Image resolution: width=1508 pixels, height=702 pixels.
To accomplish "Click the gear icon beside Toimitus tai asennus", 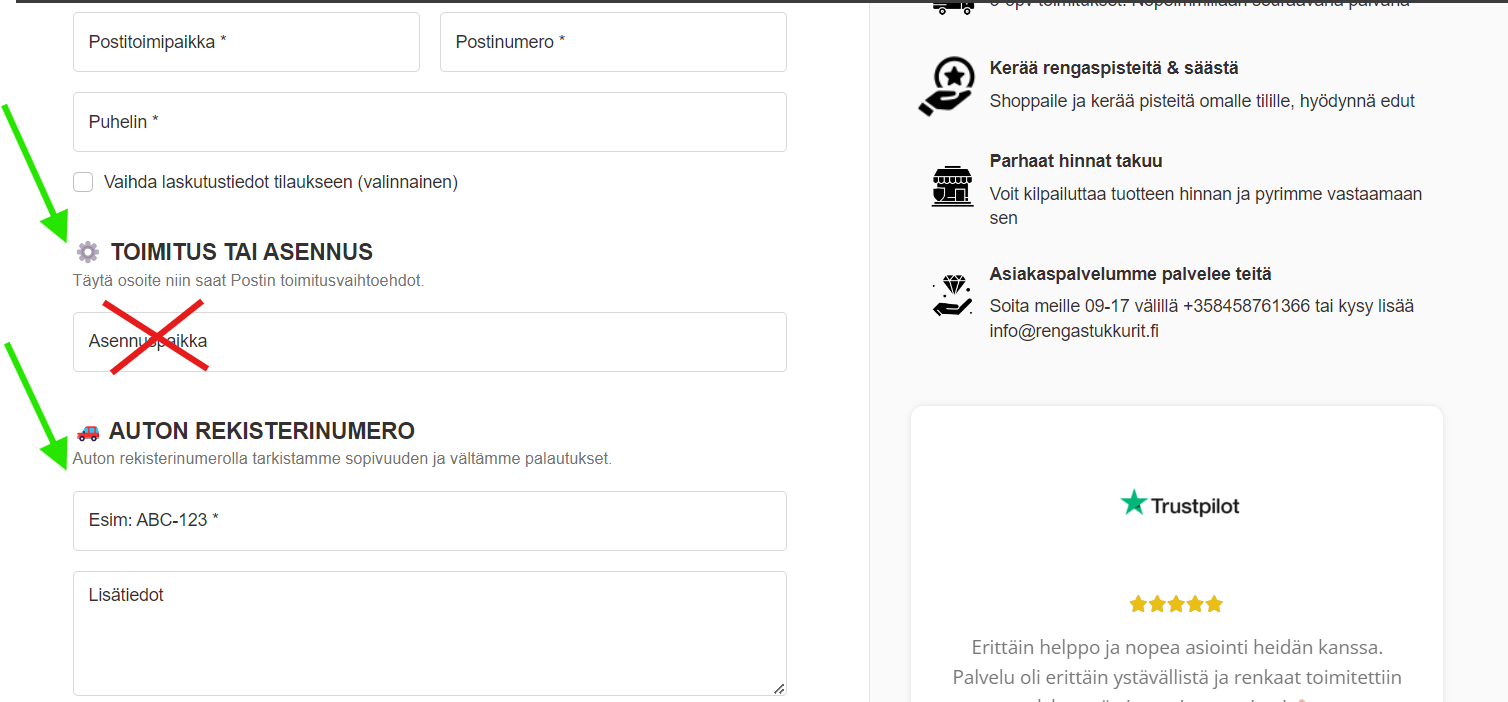I will pos(88,252).
